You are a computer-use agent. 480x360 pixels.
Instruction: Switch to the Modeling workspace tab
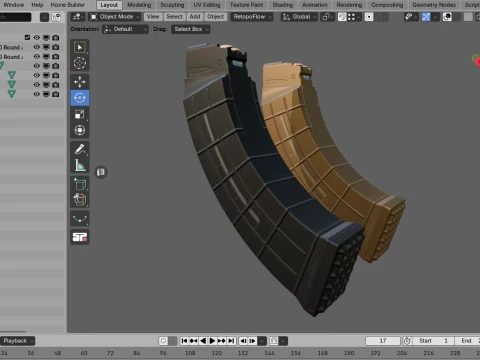point(139,5)
